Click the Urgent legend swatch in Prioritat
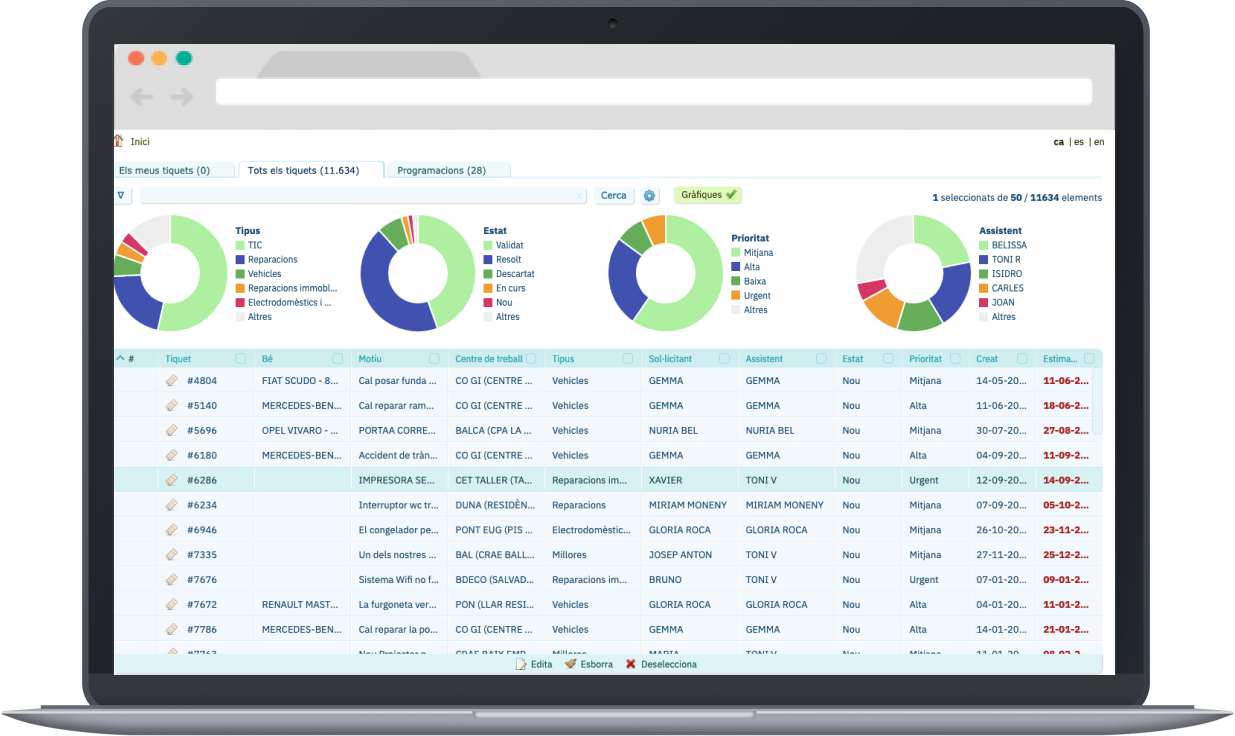The image size is (1235, 736). coord(736,296)
